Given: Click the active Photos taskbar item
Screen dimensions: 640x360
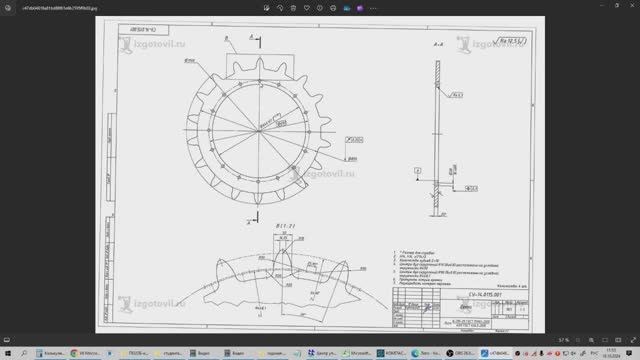Looking at the screenshot, I should click(496, 353).
